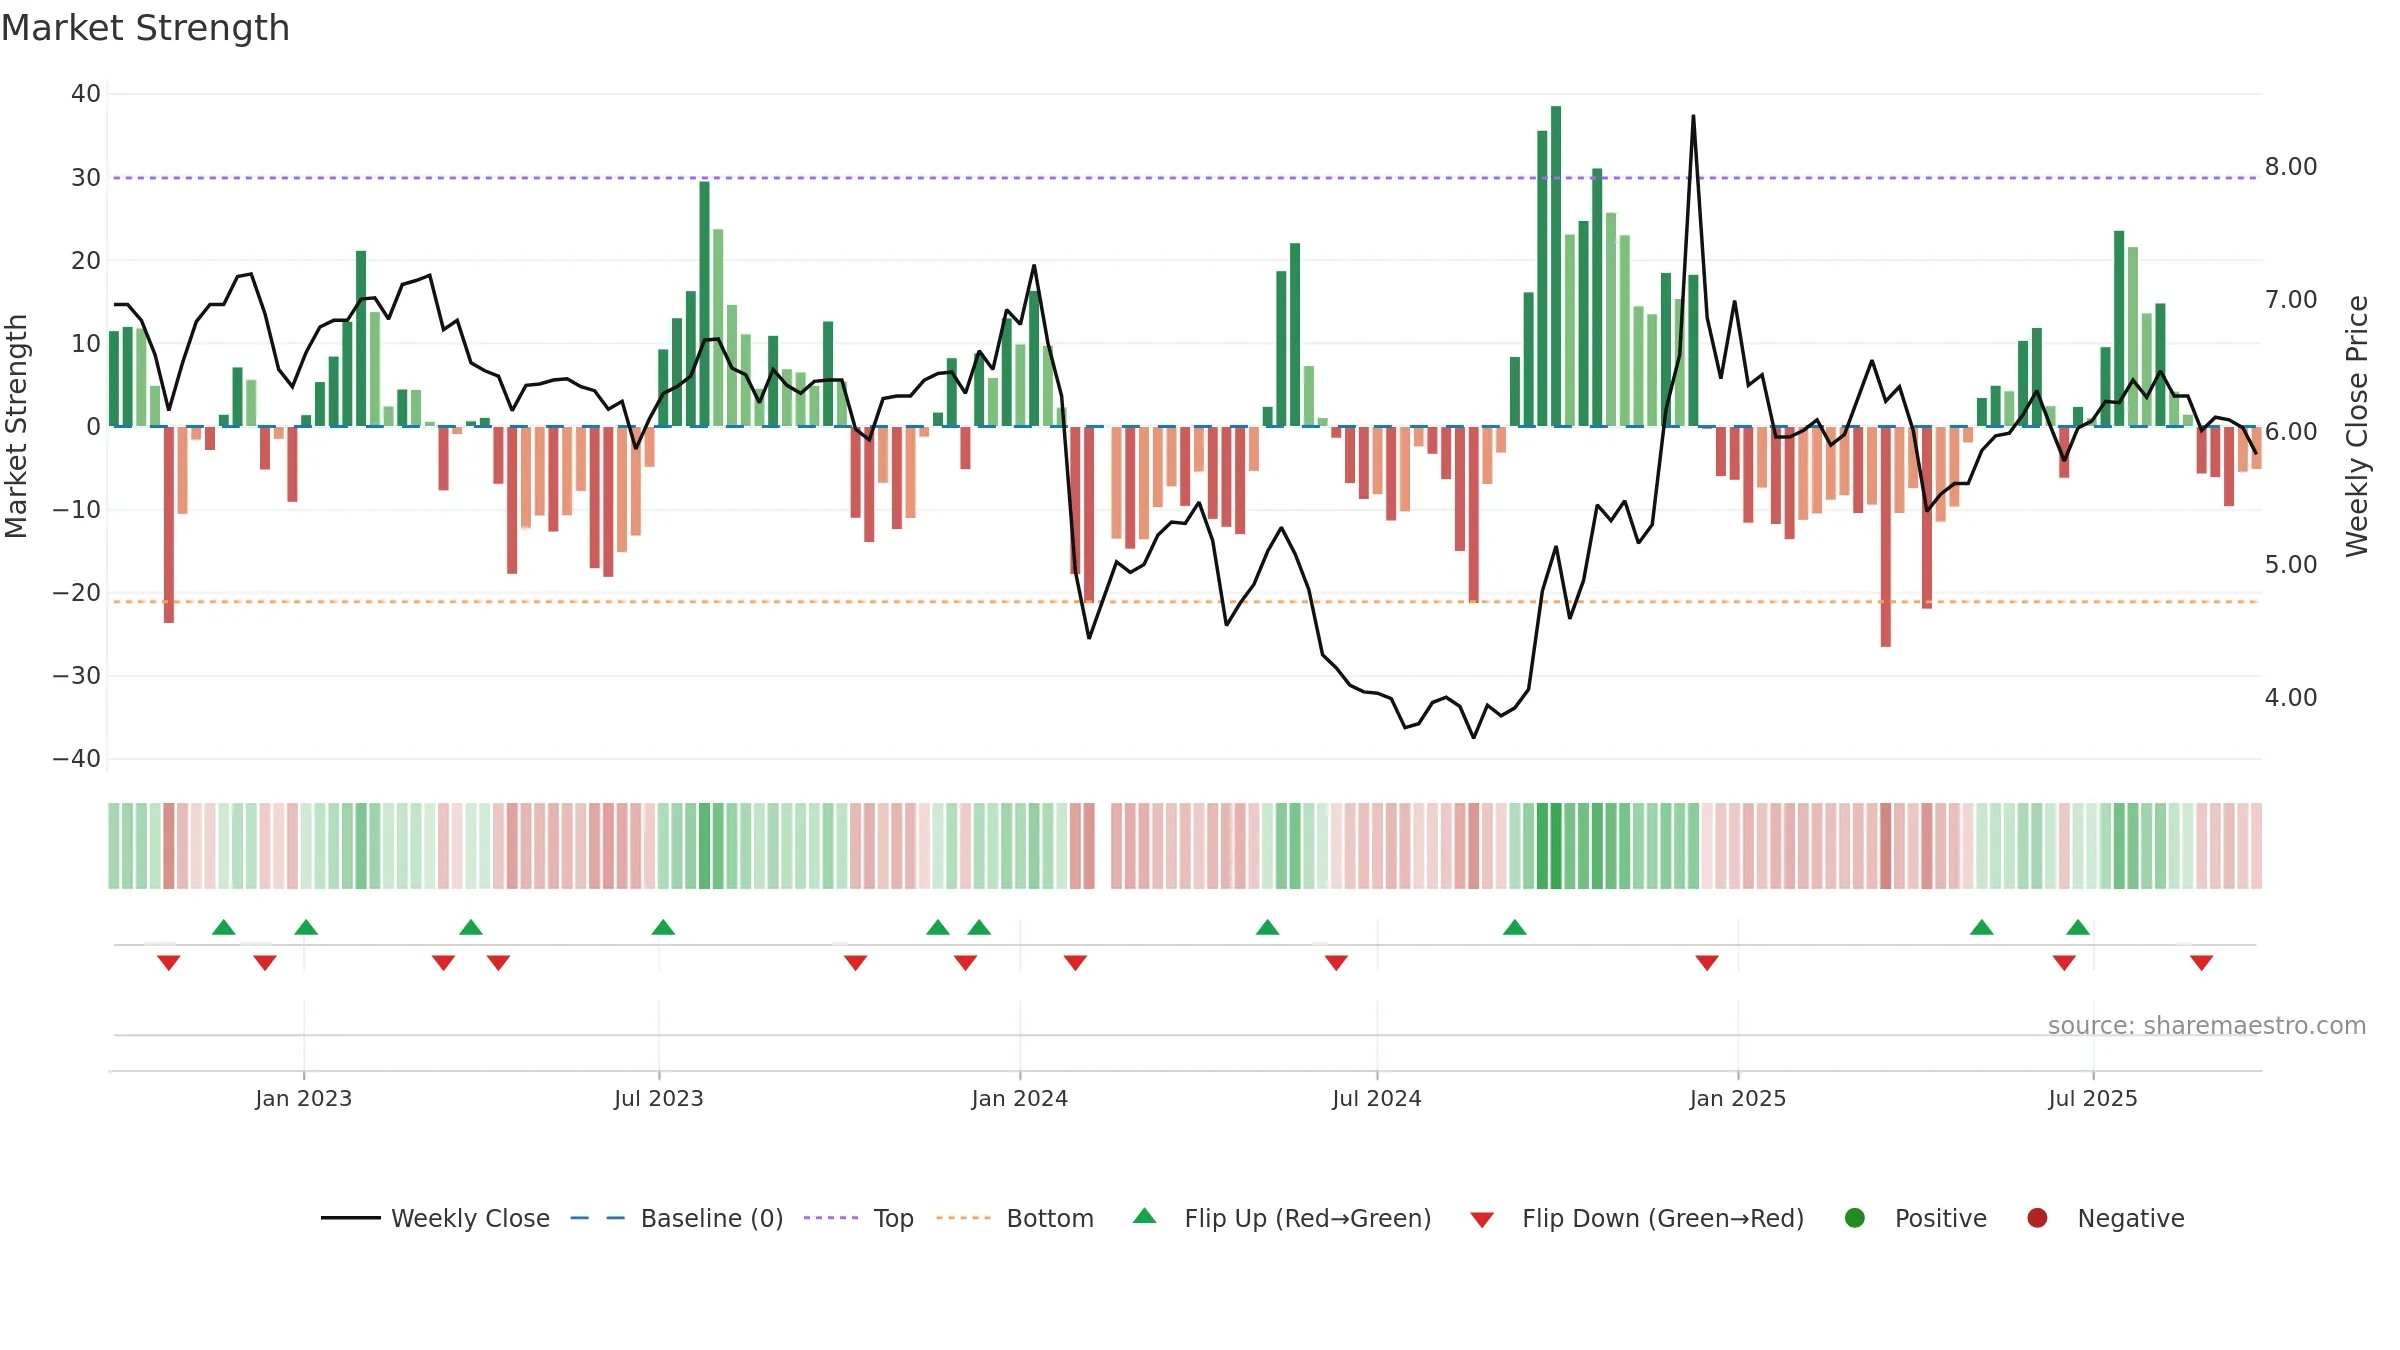Click the Negative legend label
This screenshot has height=1350, width=2400.
coord(2131,1218)
